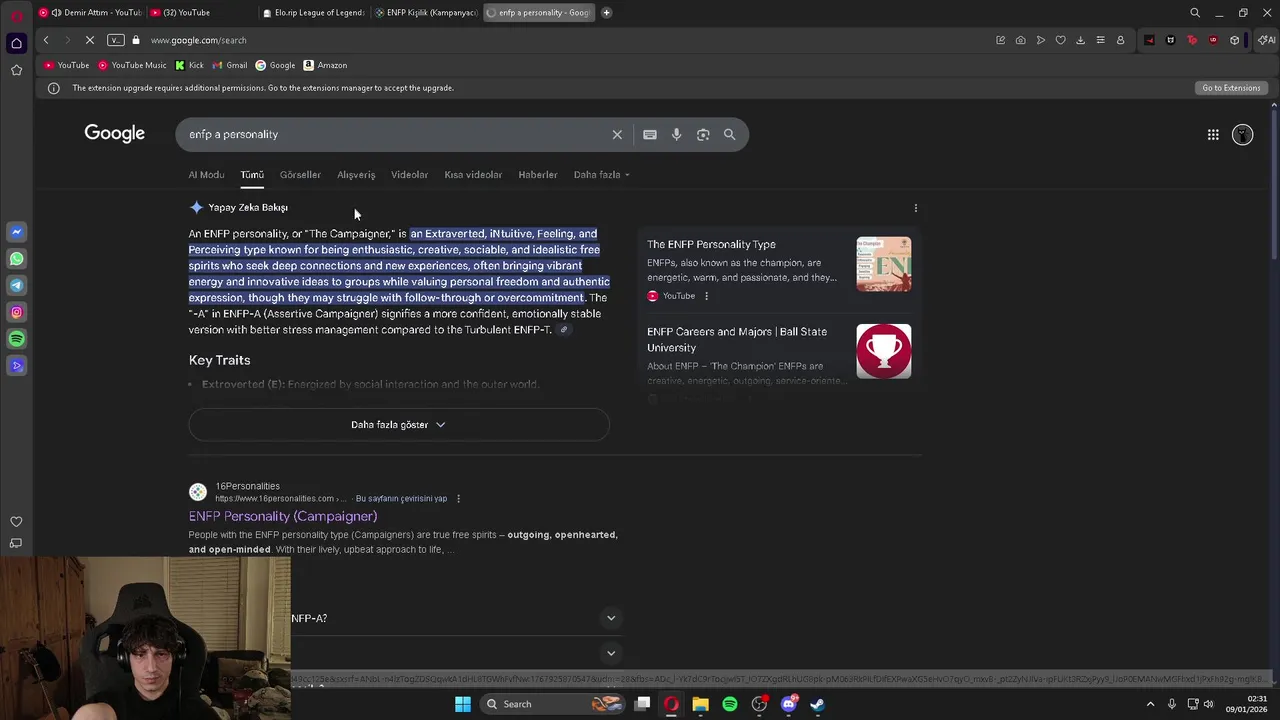This screenshot has width=1280, height=720.
Task: Open the Amazon bookmark
Action: pyautogui.click(x=325, y=66)
